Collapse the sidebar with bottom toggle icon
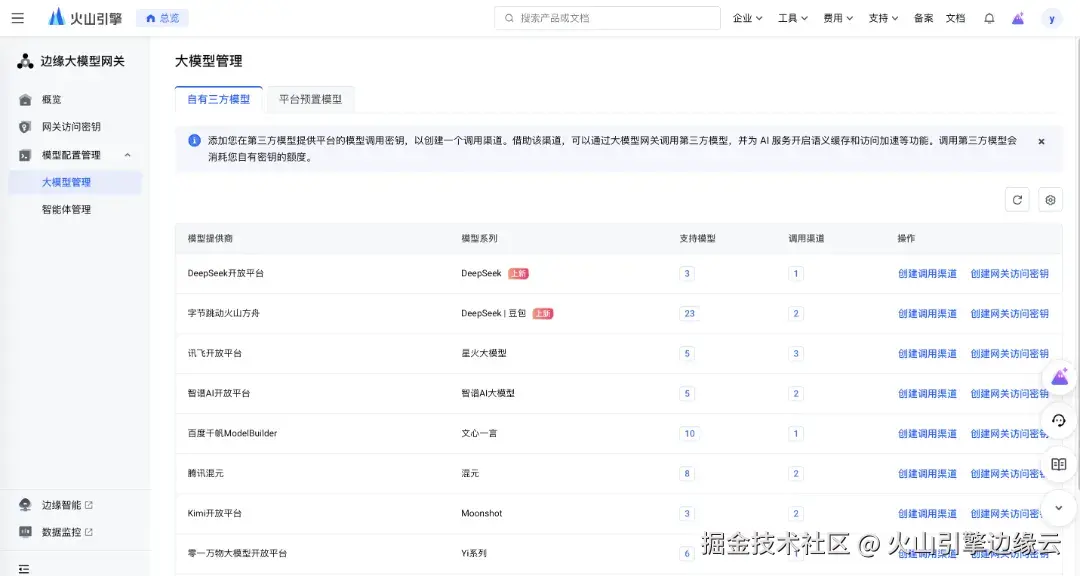Image resolution: width=1080 pixels, height=576 pixels. (x=23, y=568)
